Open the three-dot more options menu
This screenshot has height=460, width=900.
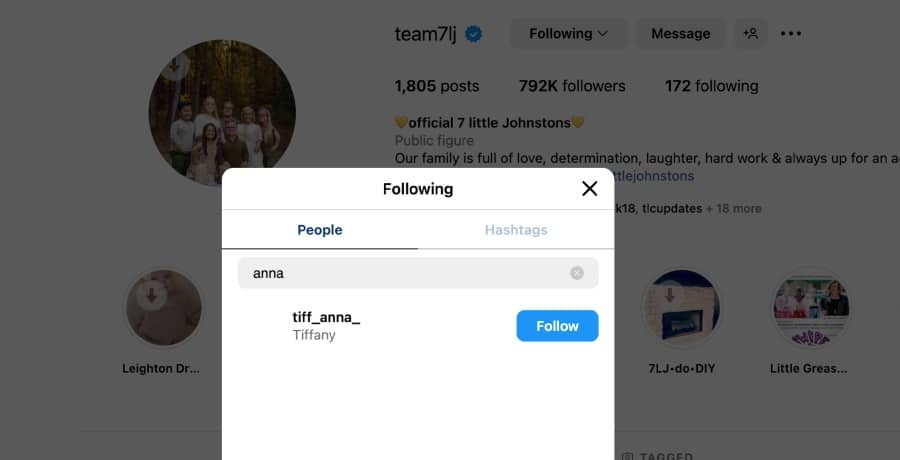click(x=791, y=34)
